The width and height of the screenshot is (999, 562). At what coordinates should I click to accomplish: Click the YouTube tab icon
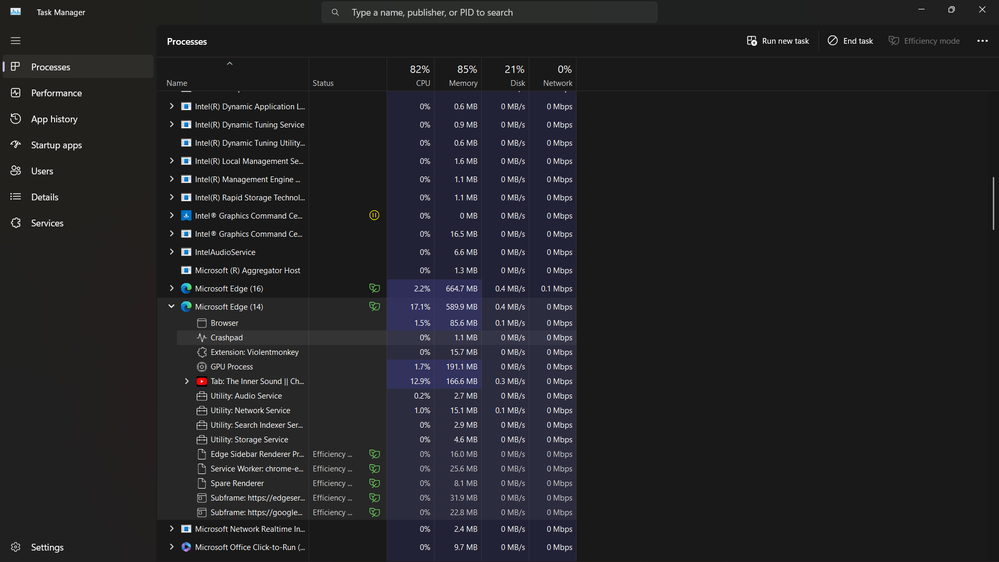(201, 381)
